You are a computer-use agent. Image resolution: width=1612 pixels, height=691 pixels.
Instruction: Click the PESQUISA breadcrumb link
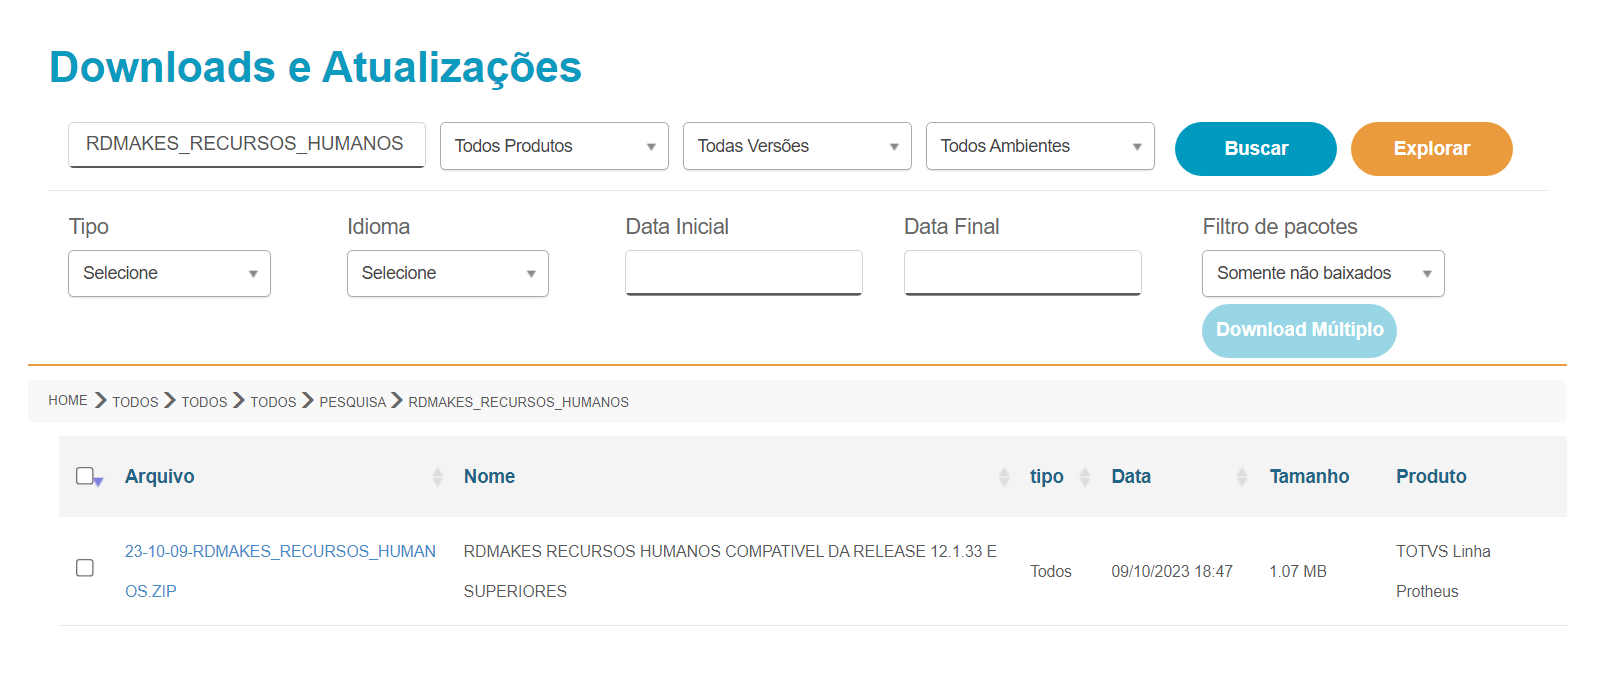(x=352, y=402)
